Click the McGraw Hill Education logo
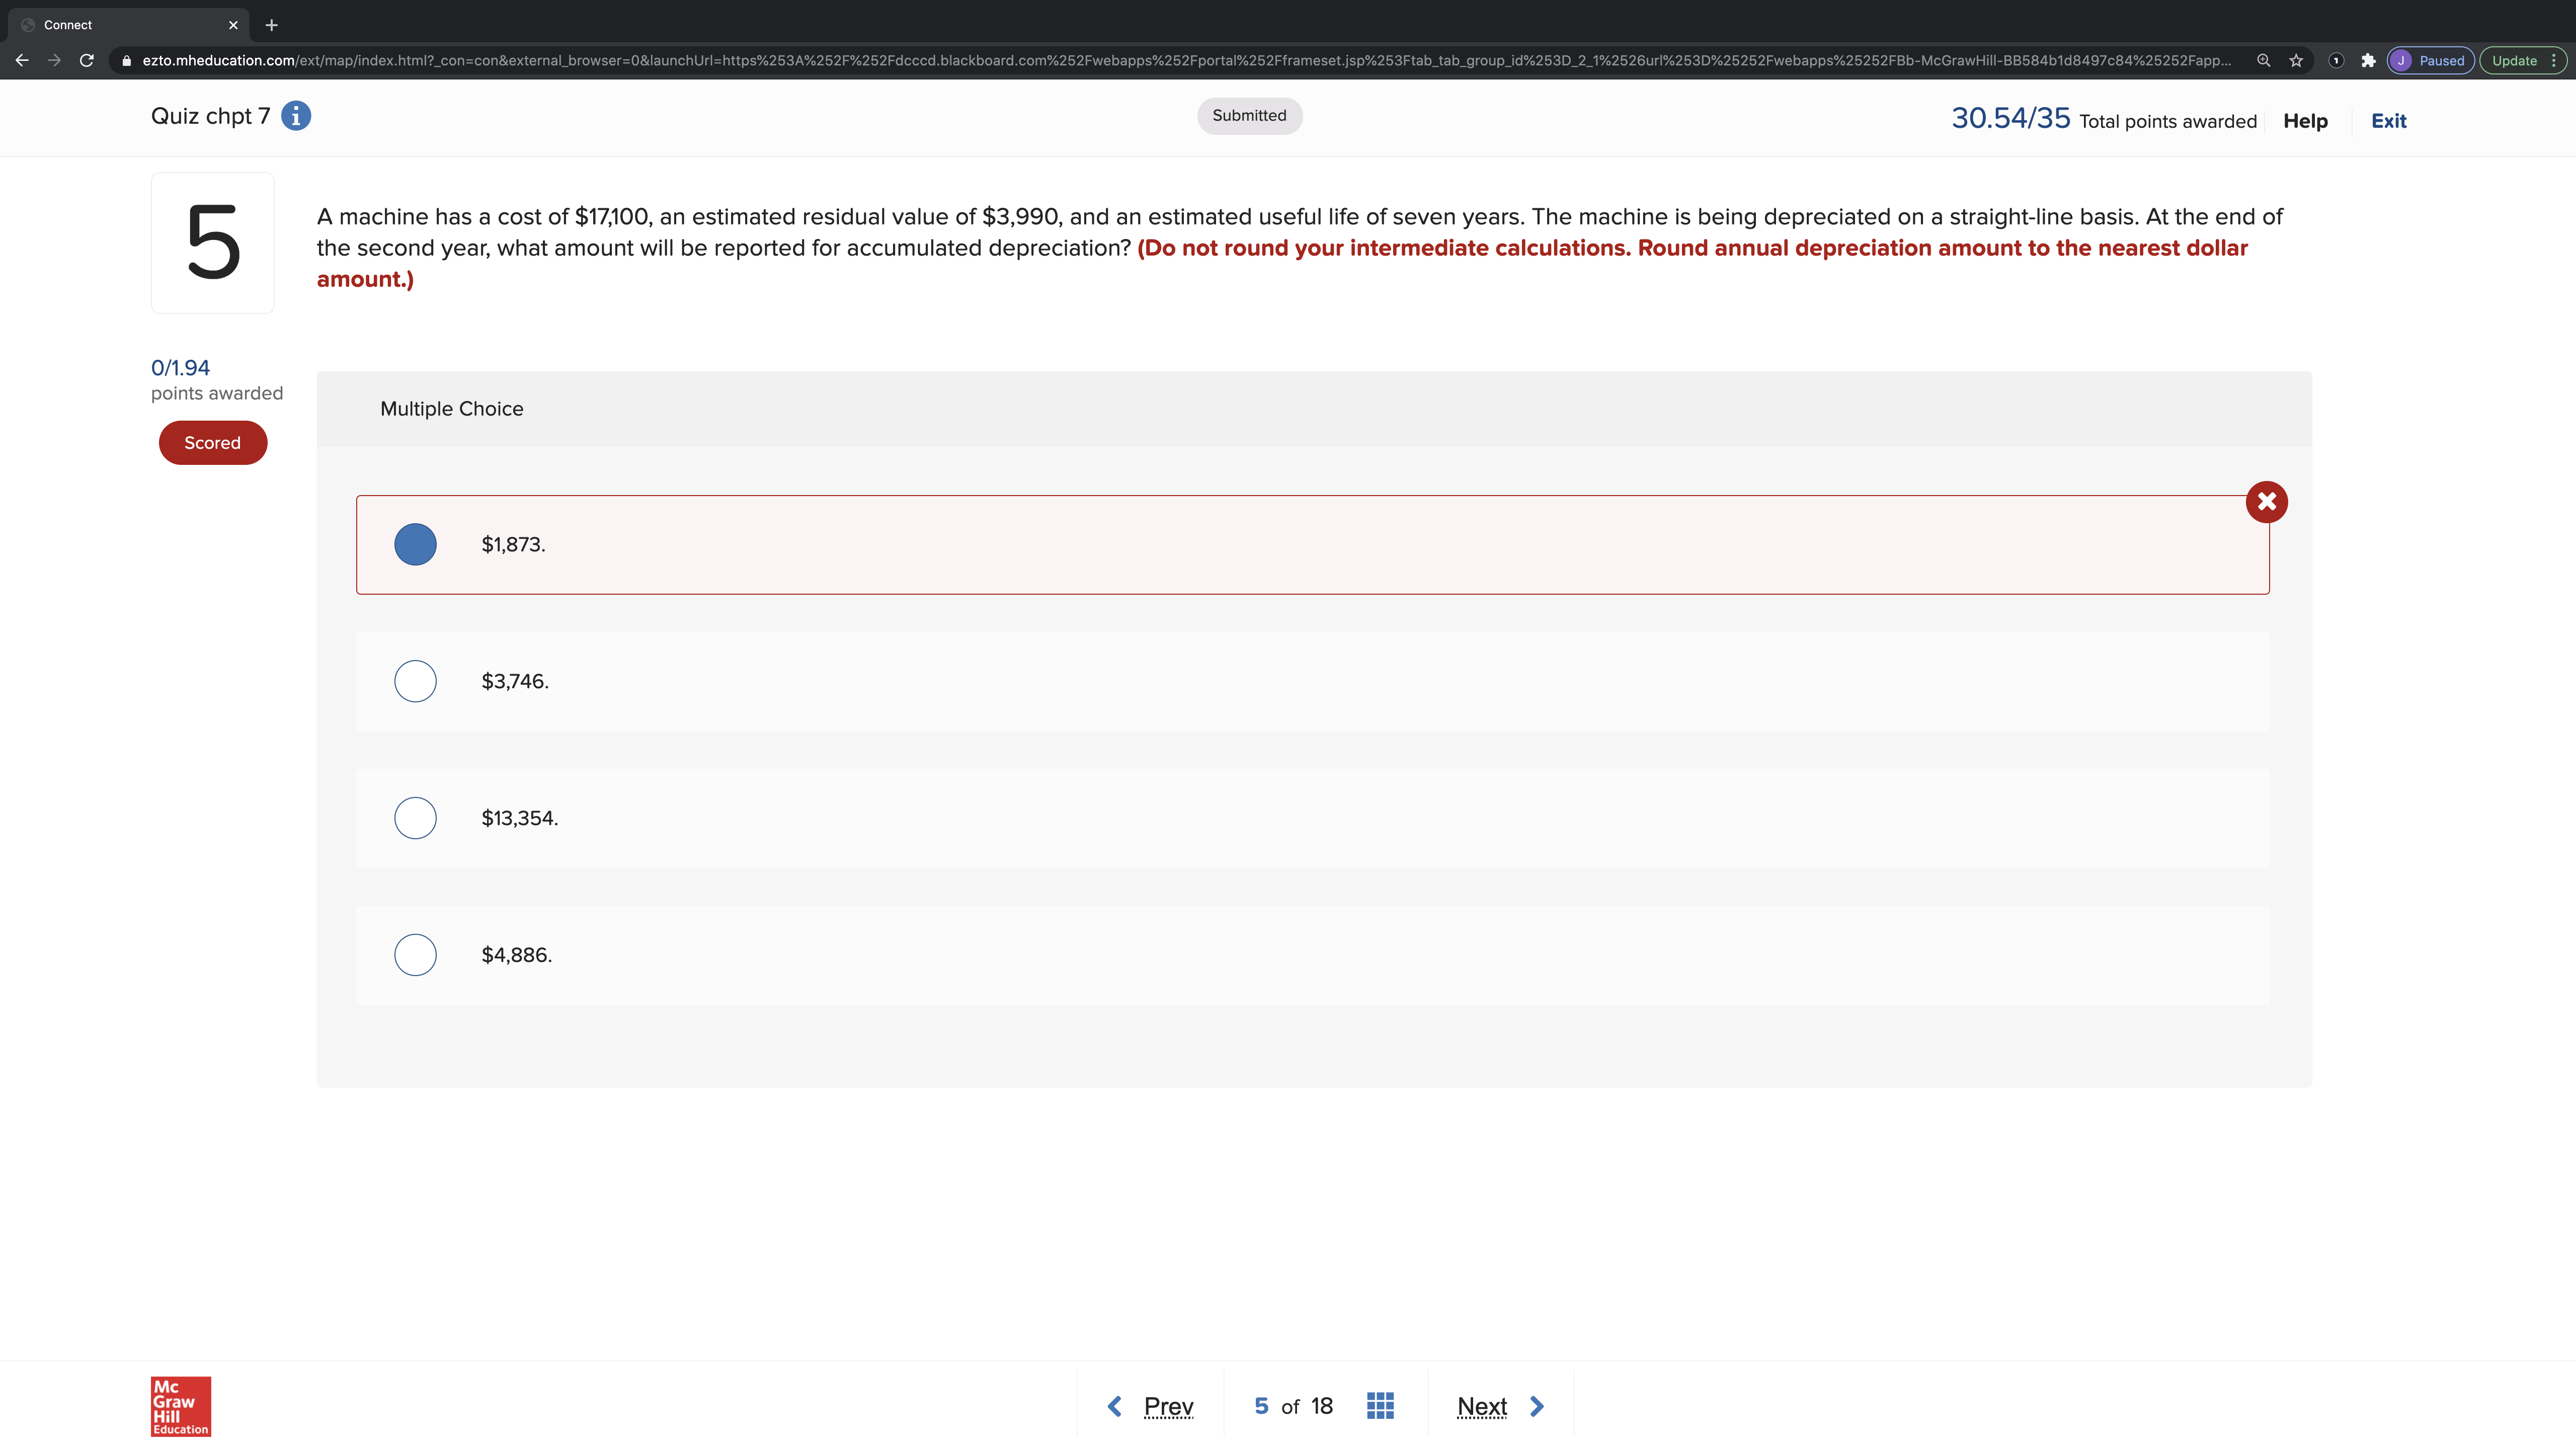2576x1449 pixels. (181, 1406)
